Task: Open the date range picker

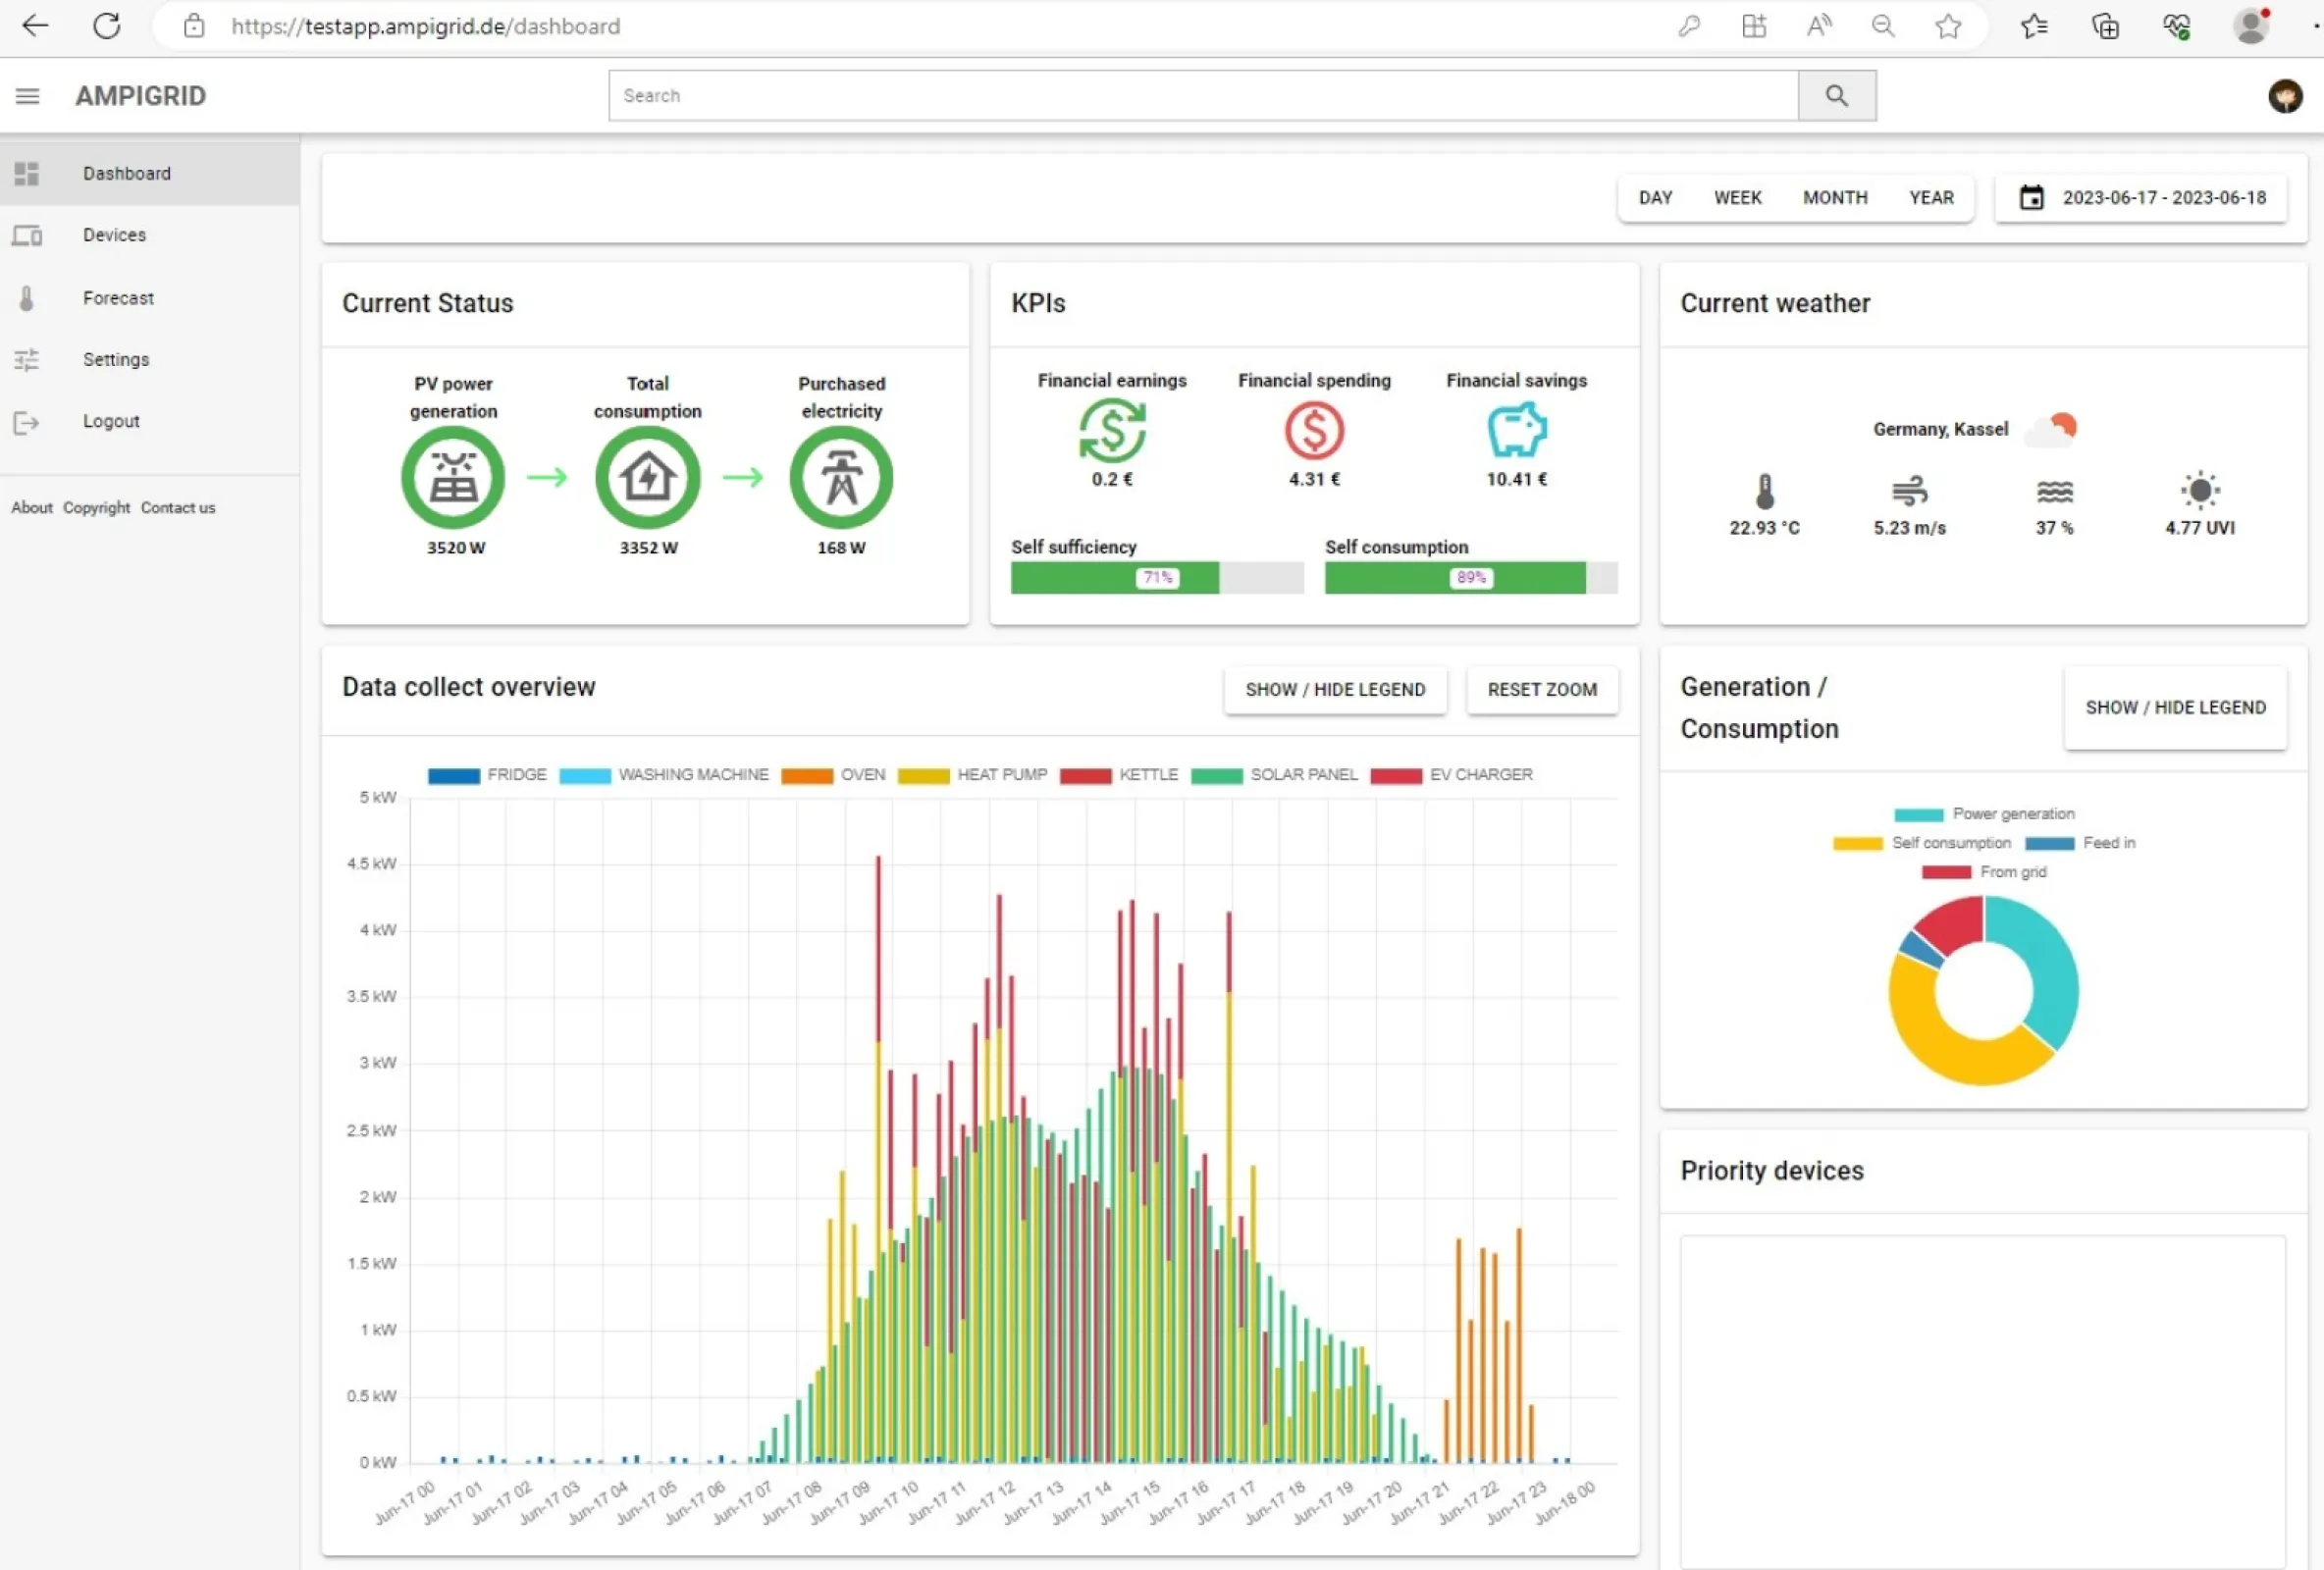Action: pyautogui.click(x=2141, y=198)
